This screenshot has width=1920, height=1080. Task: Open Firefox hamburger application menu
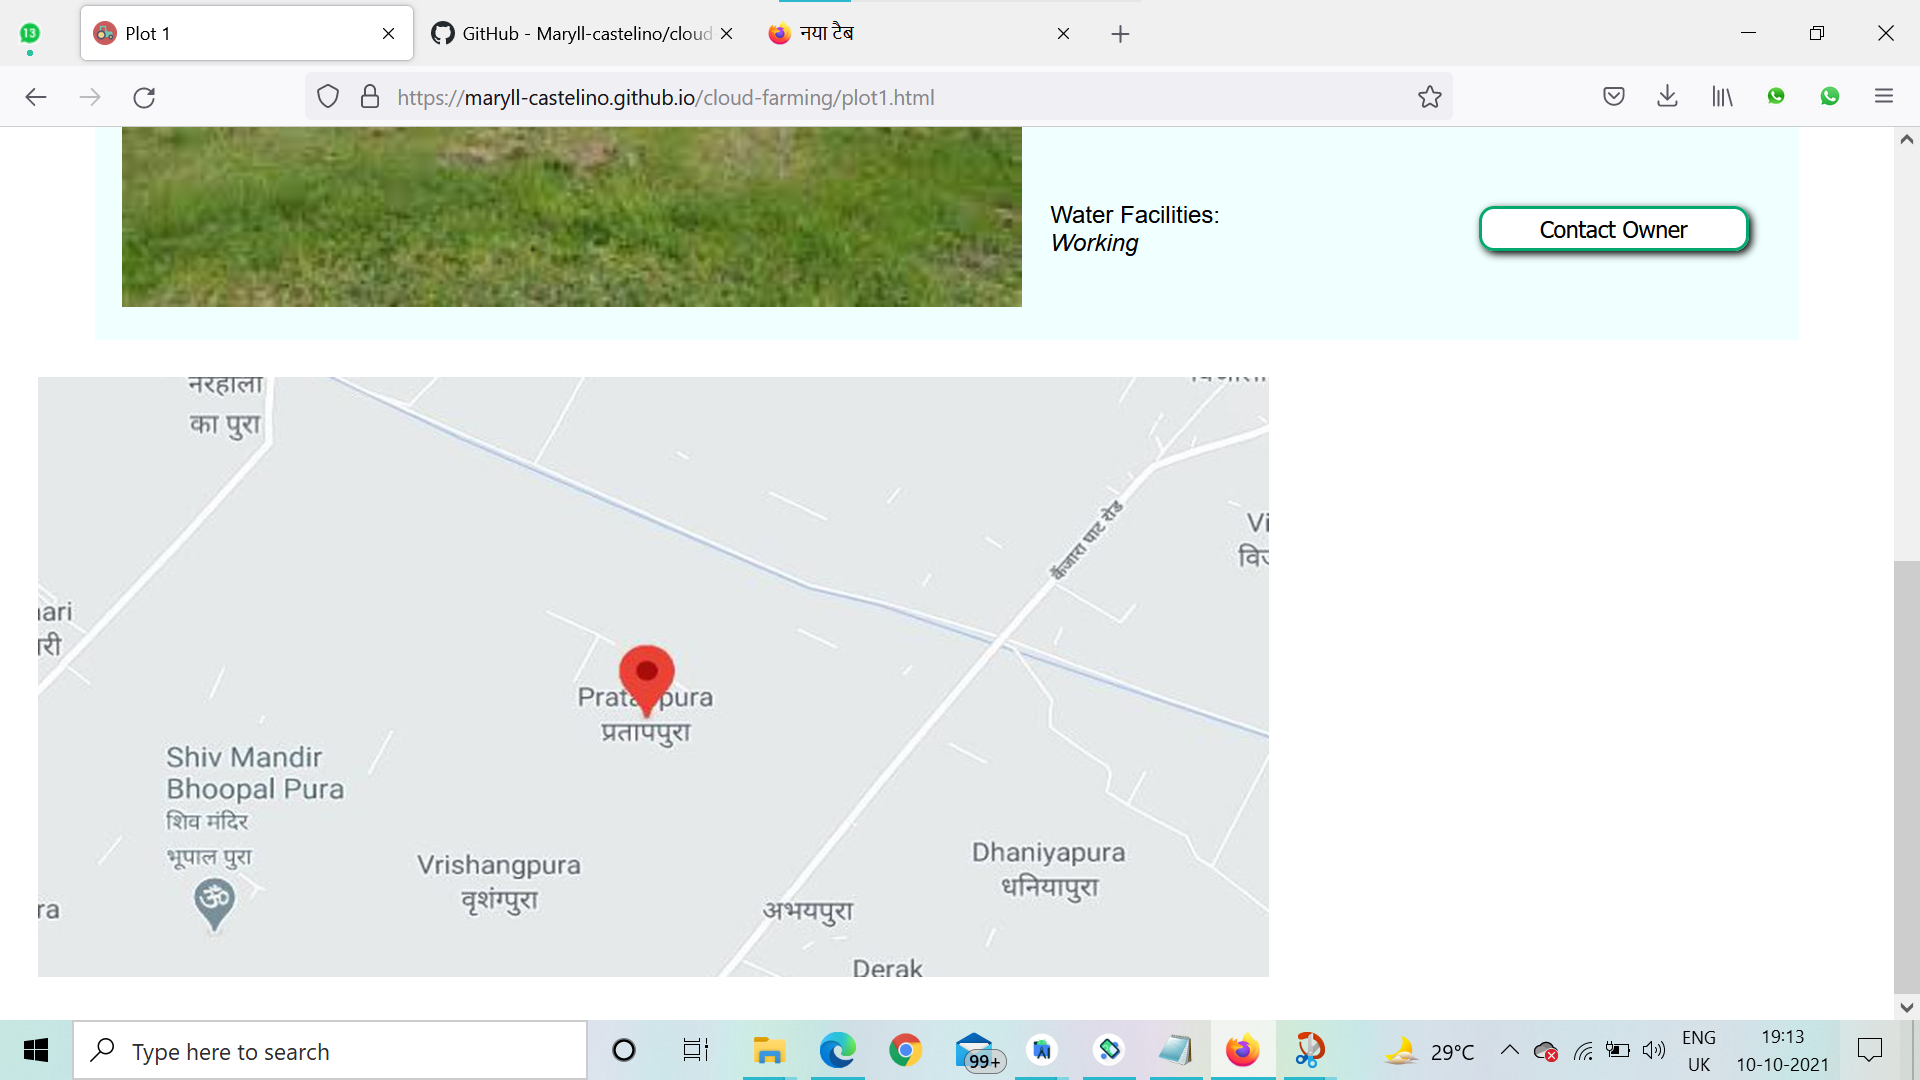pos(1883,97)
